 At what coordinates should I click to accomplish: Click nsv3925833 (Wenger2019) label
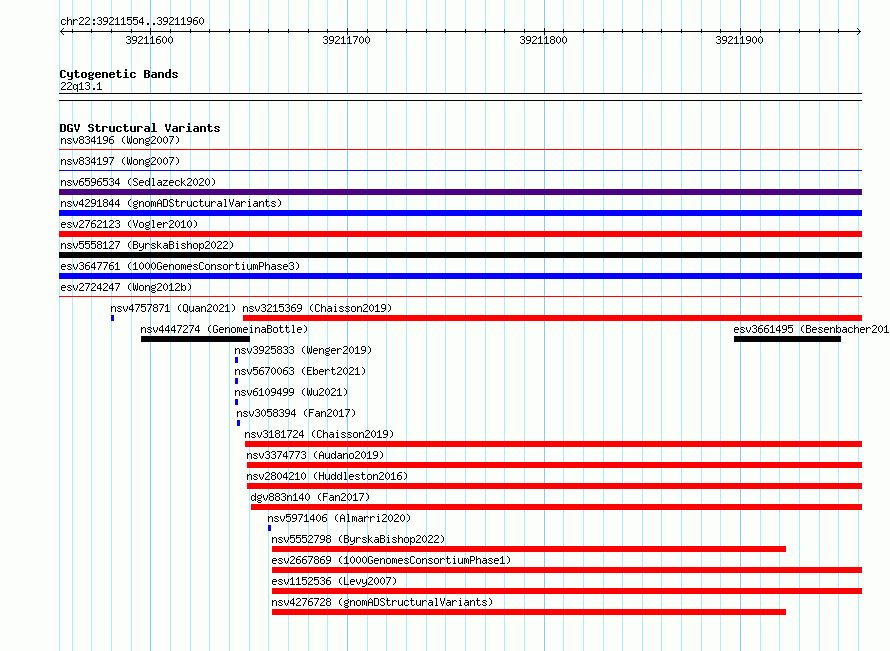(303, 350)
